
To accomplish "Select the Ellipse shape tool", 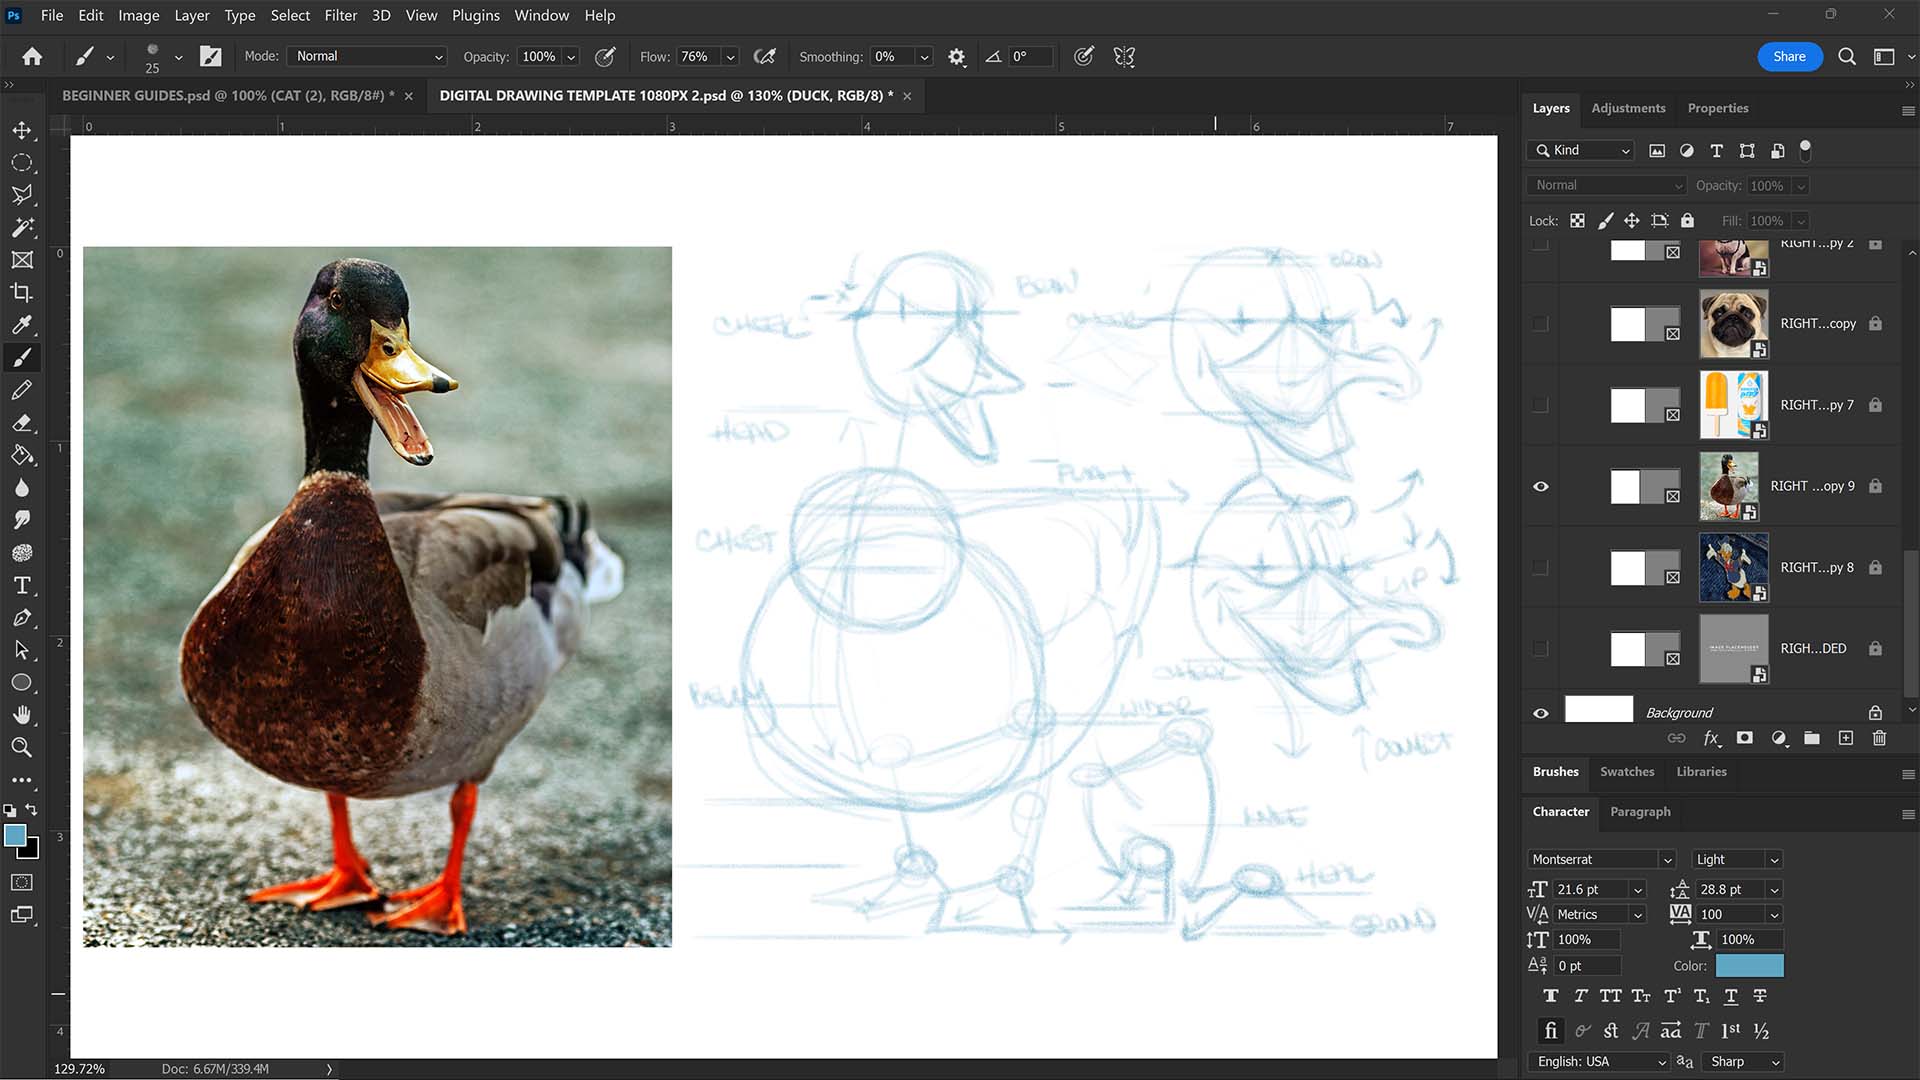I will pos(22,682).
